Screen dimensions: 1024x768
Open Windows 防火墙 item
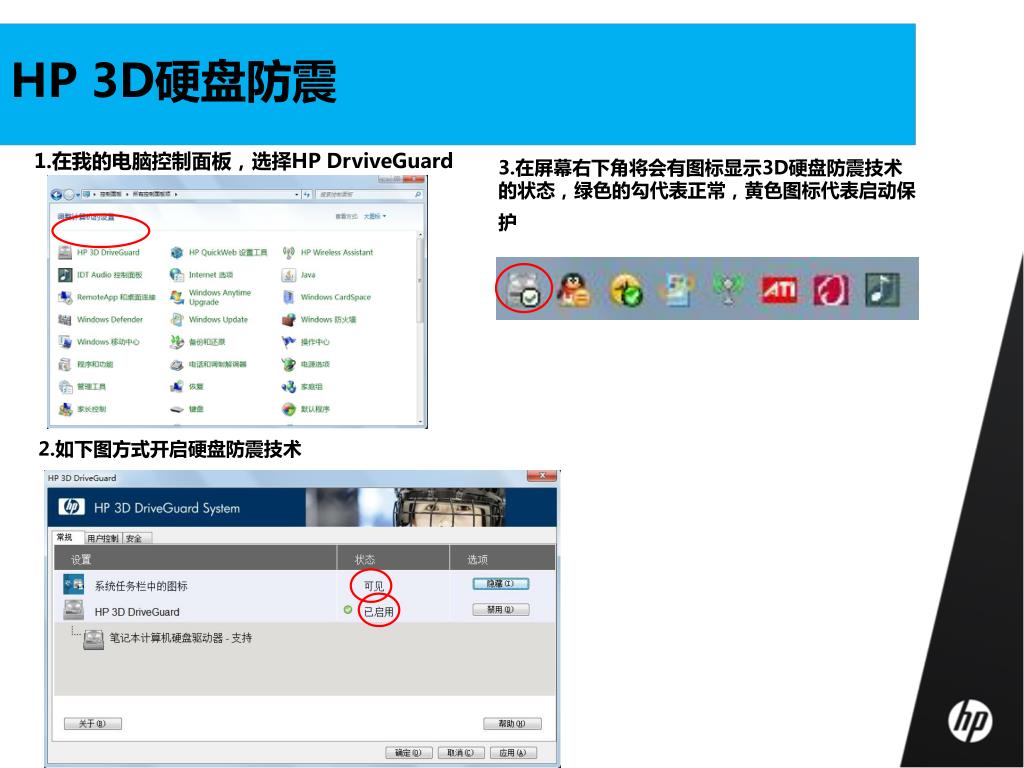tap(319, 319)
